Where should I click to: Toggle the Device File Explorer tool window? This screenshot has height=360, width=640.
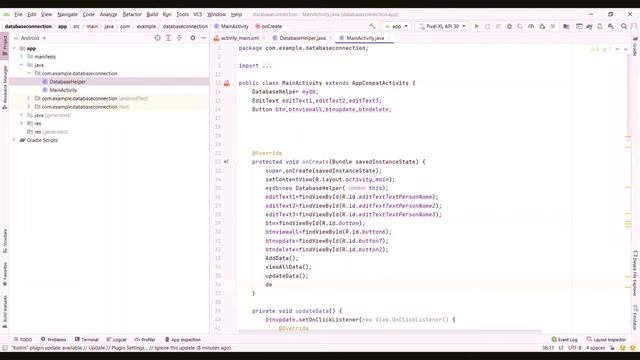pos(635,273)
